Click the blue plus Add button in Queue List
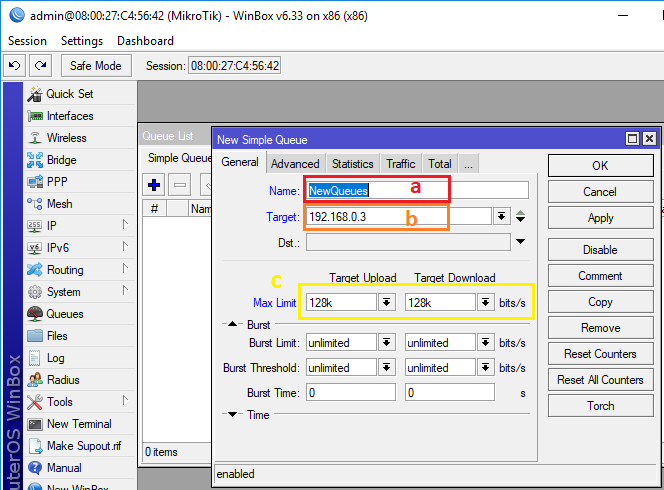 (x=154, y=185)
